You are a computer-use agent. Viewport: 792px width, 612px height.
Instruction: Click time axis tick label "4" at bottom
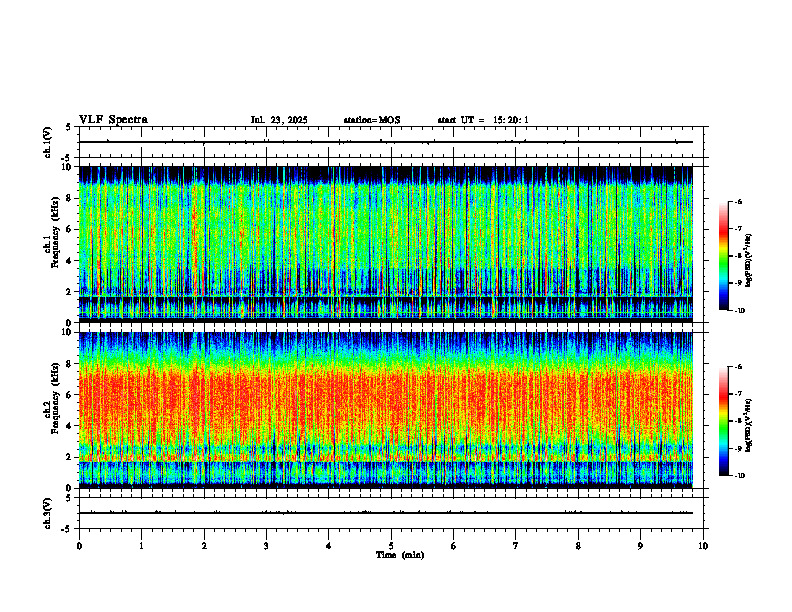pos(329,546)
